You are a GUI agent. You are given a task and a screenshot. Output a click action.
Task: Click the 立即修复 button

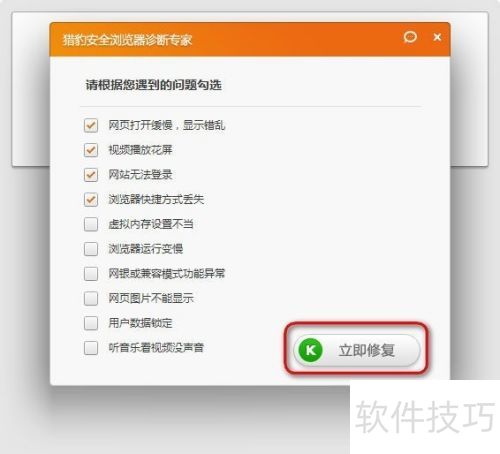pos(357,350)
